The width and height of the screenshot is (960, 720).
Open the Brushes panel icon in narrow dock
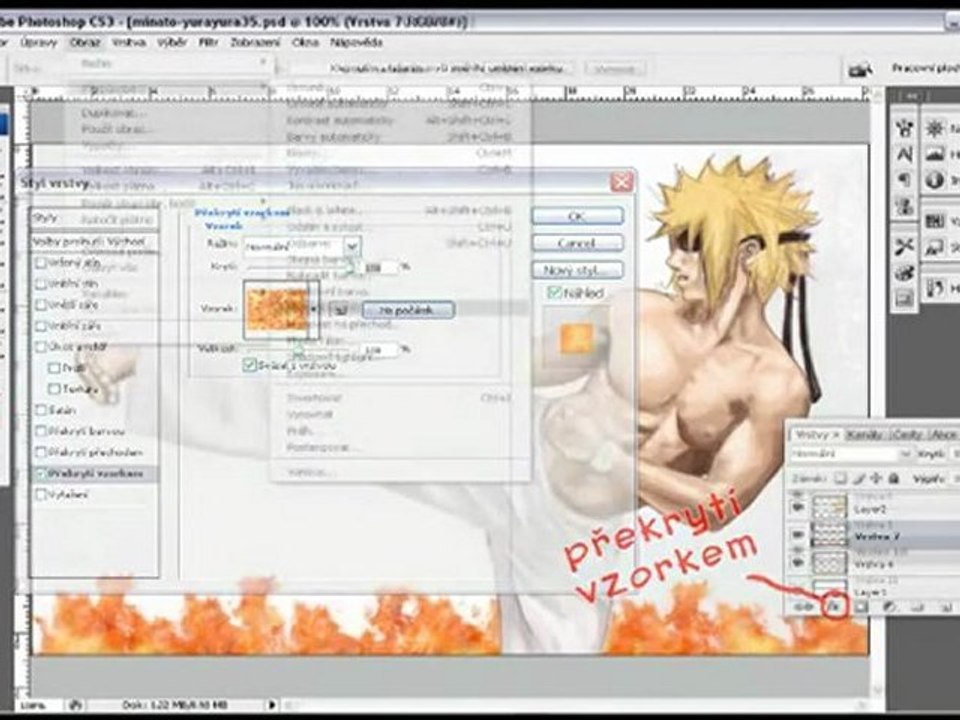click(904, 128)
